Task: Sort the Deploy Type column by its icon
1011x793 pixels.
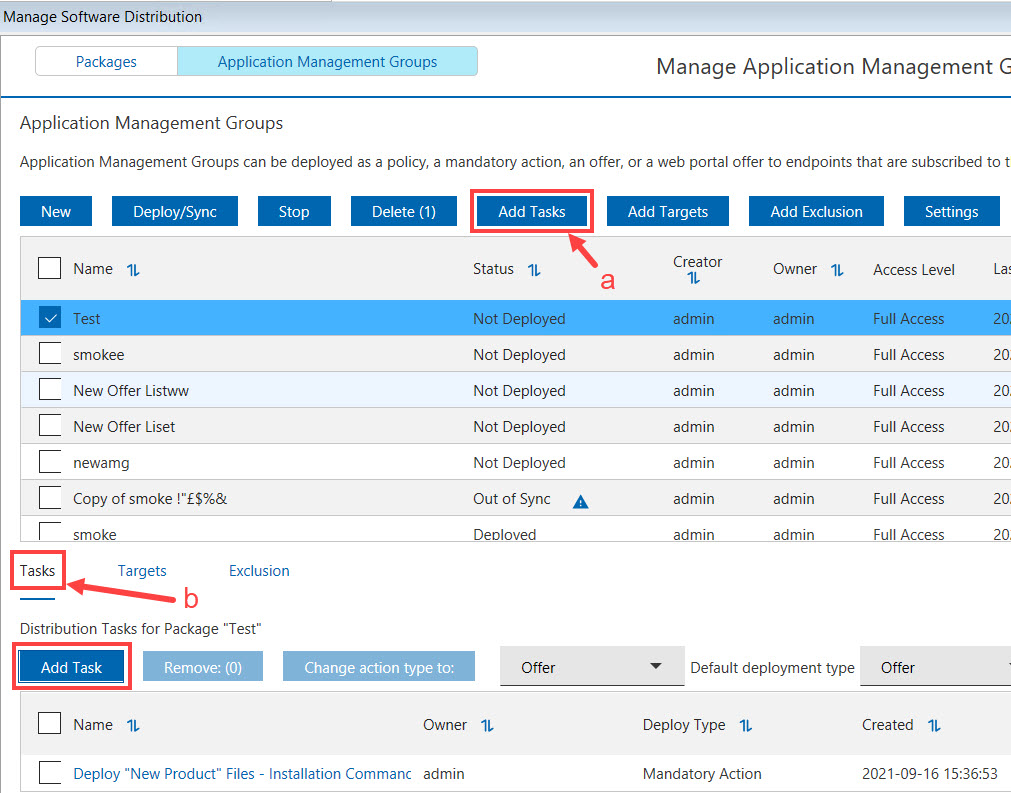Action: pos(745,725)
